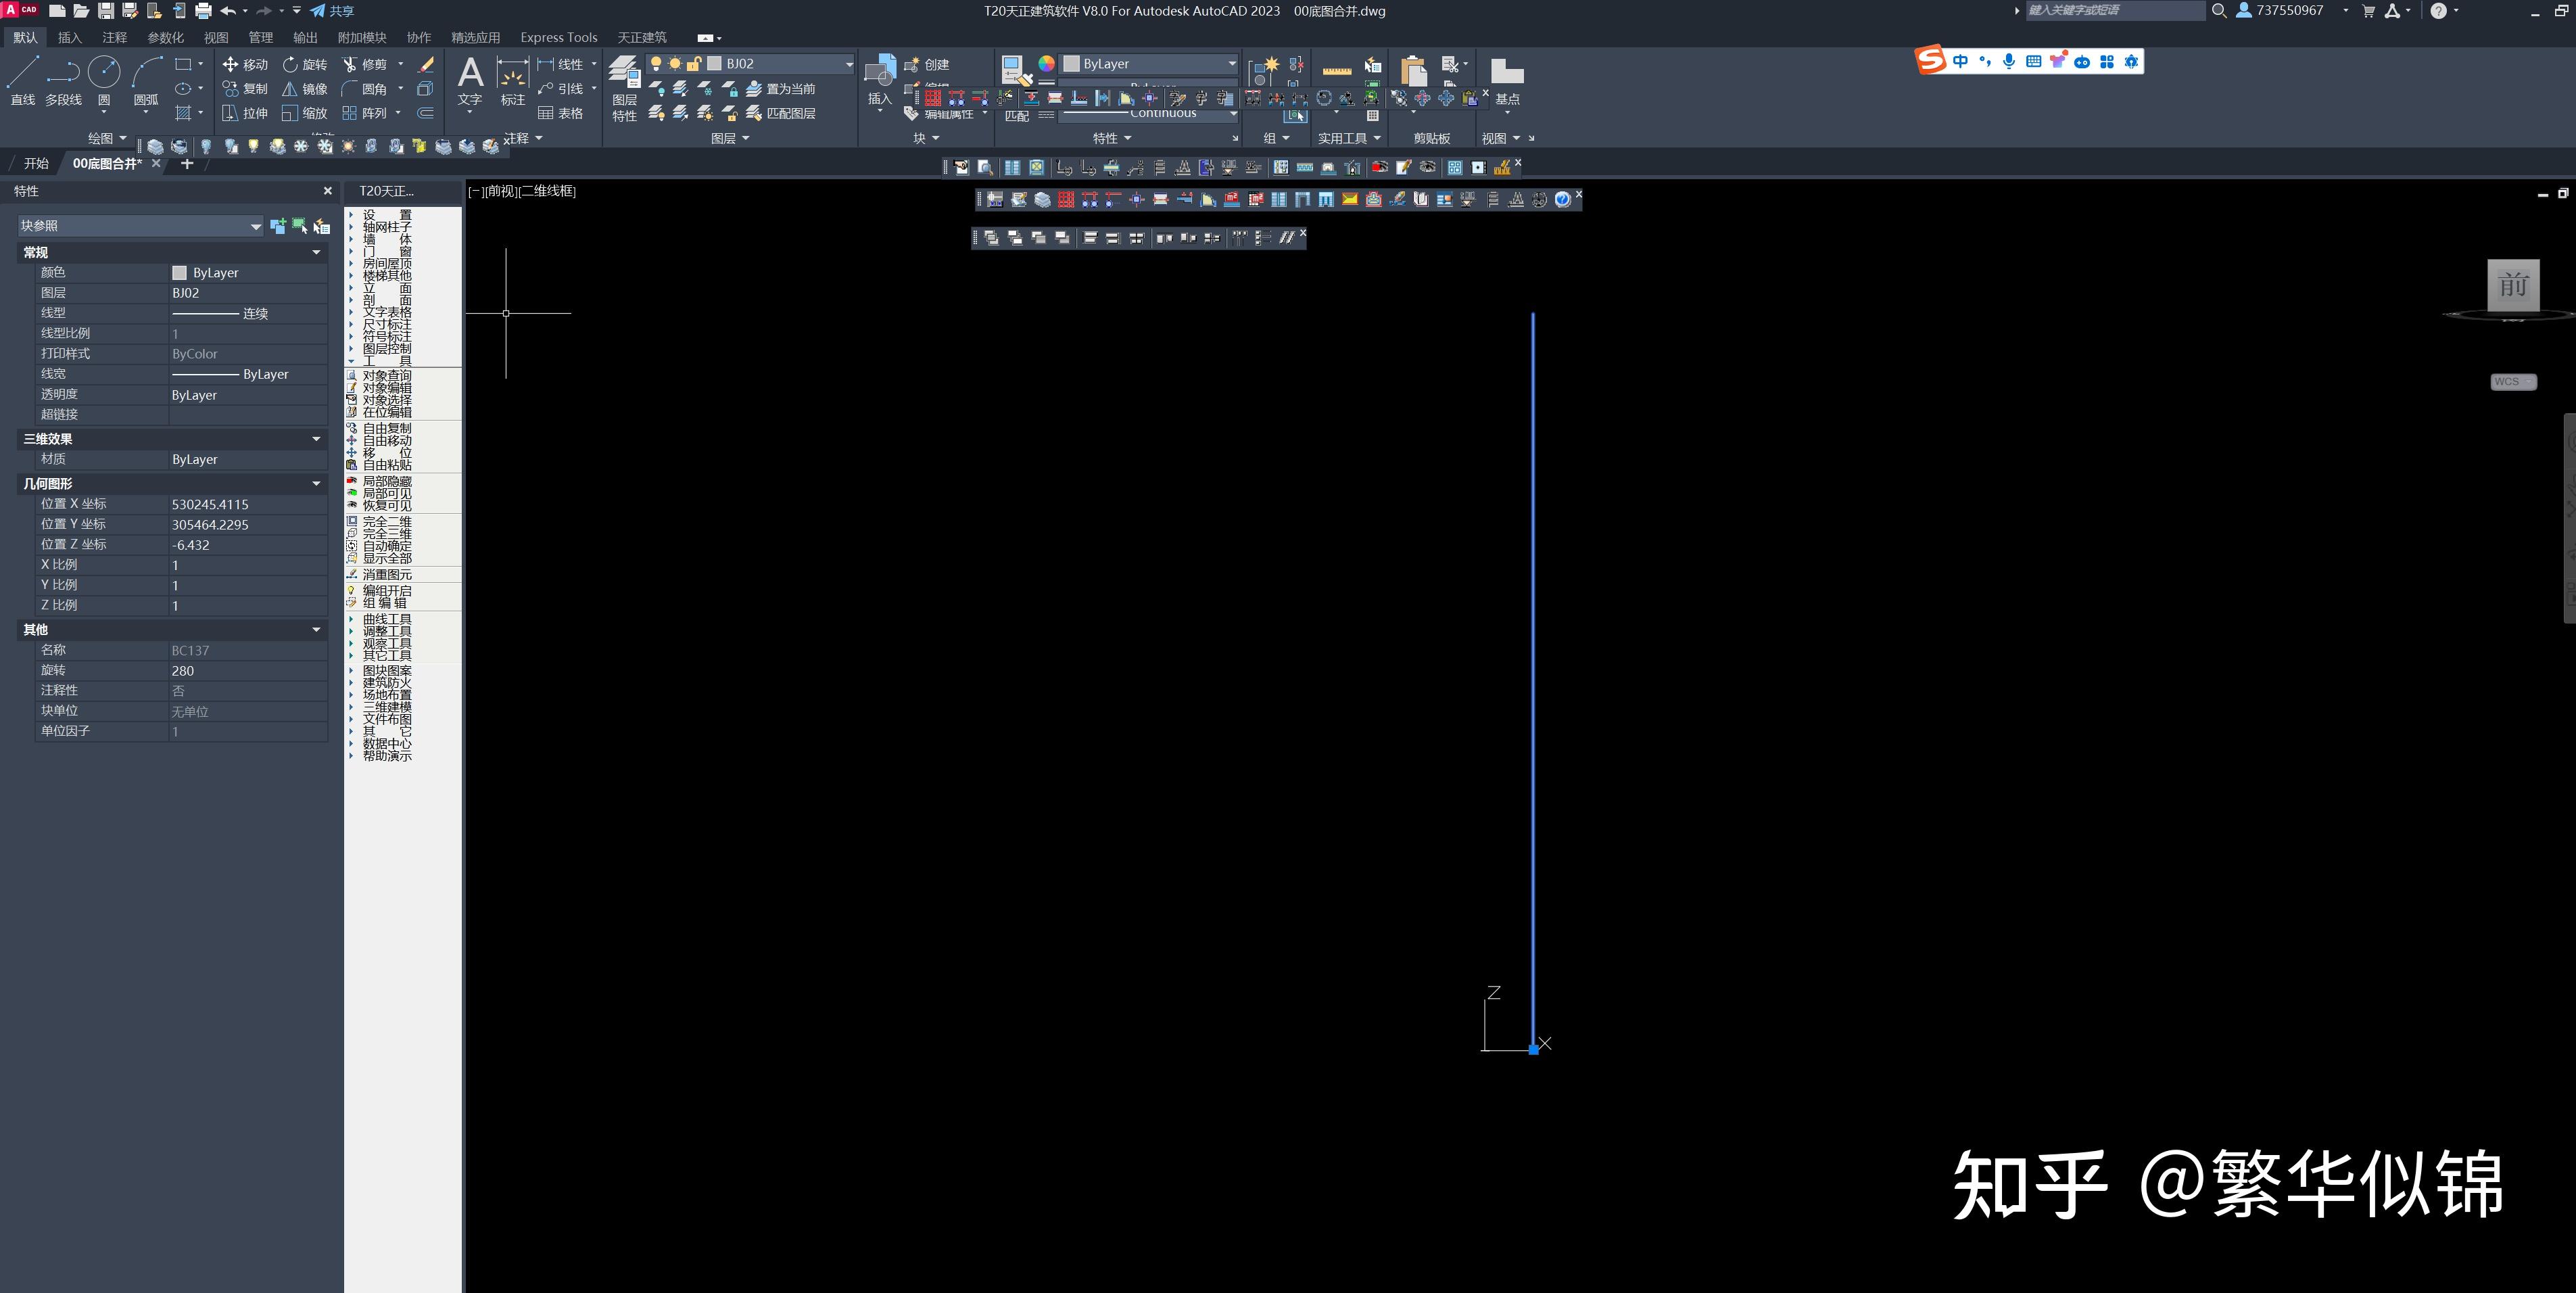Viewport: 2576px width, 1293px height.
Task: Click the offset icon below the explode box
Action: coord(425,113)
